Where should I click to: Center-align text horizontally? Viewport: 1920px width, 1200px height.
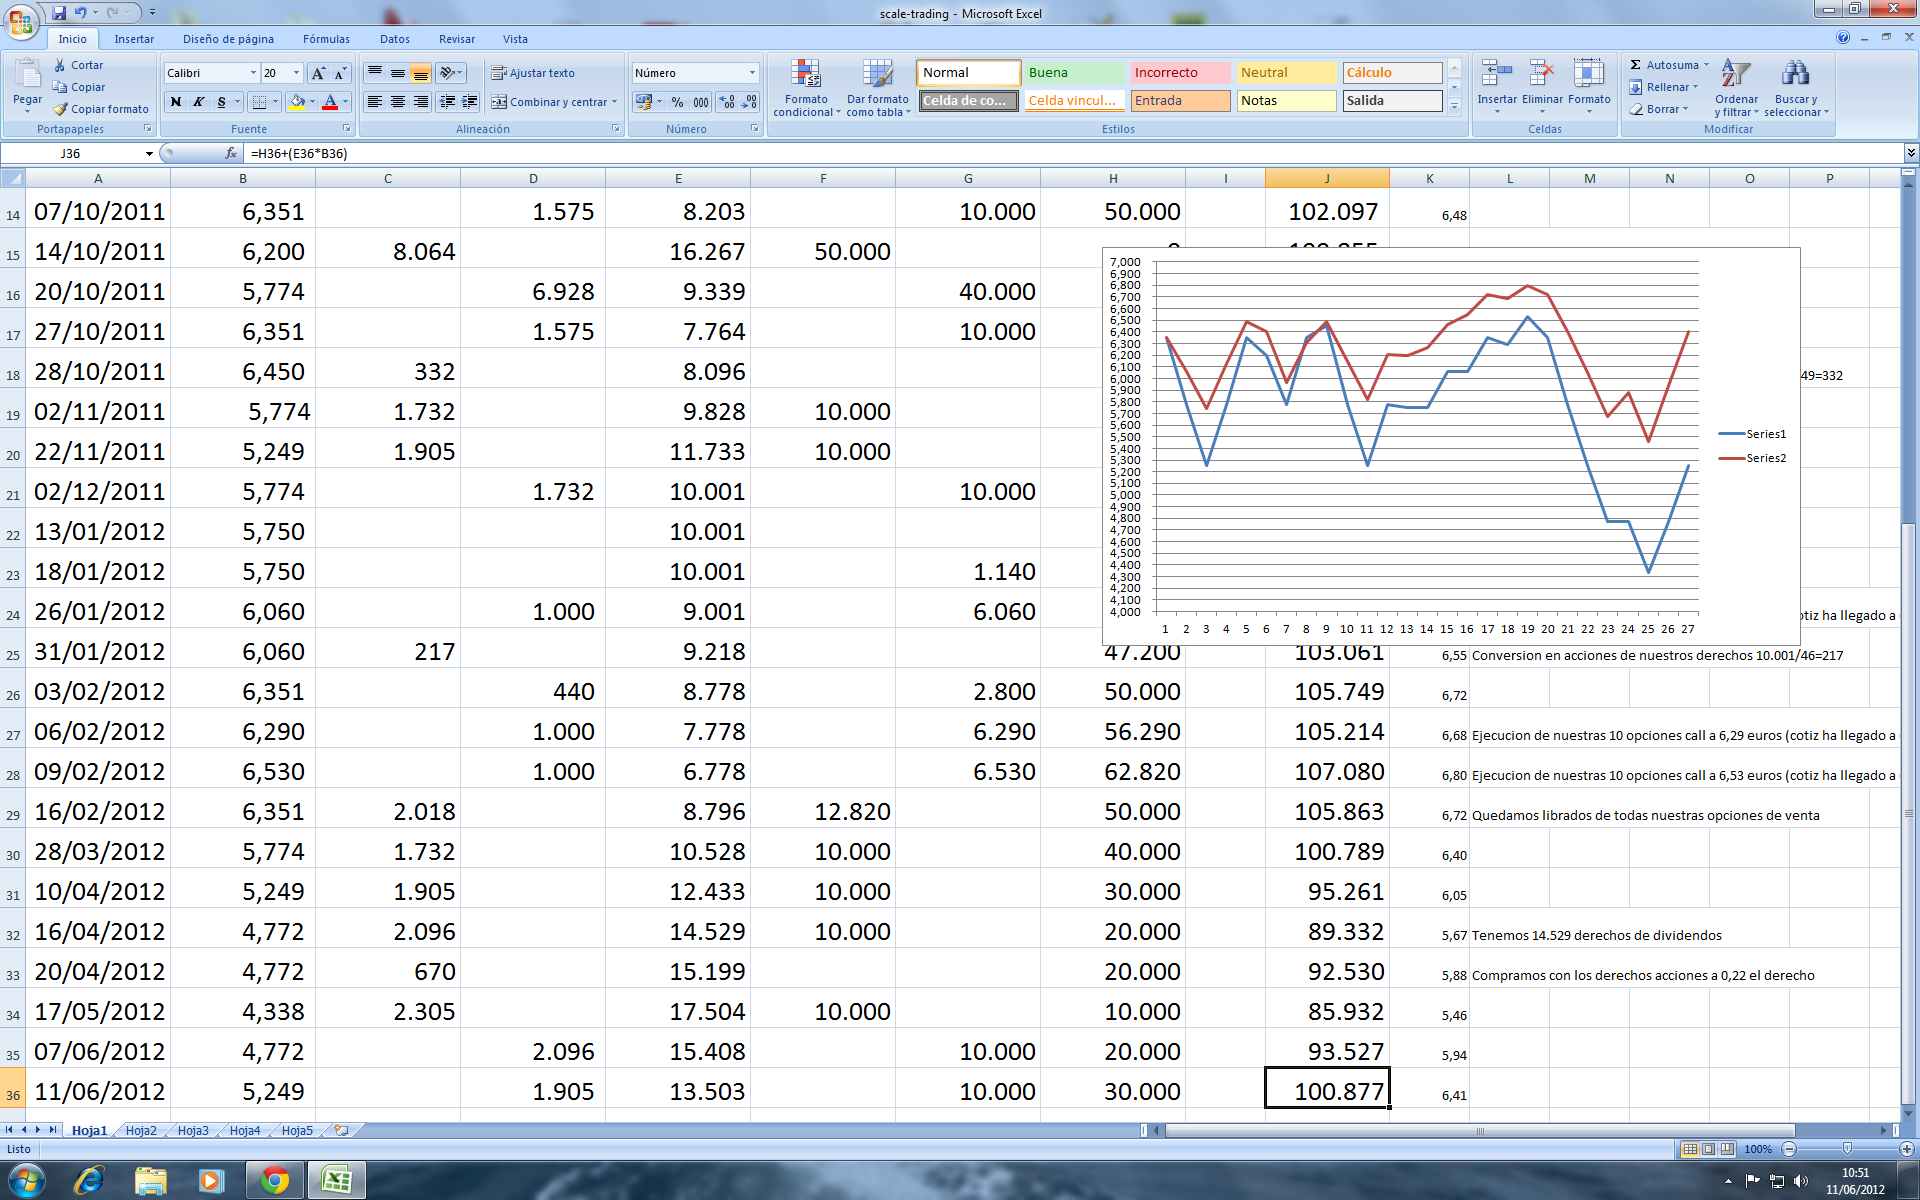398,102
